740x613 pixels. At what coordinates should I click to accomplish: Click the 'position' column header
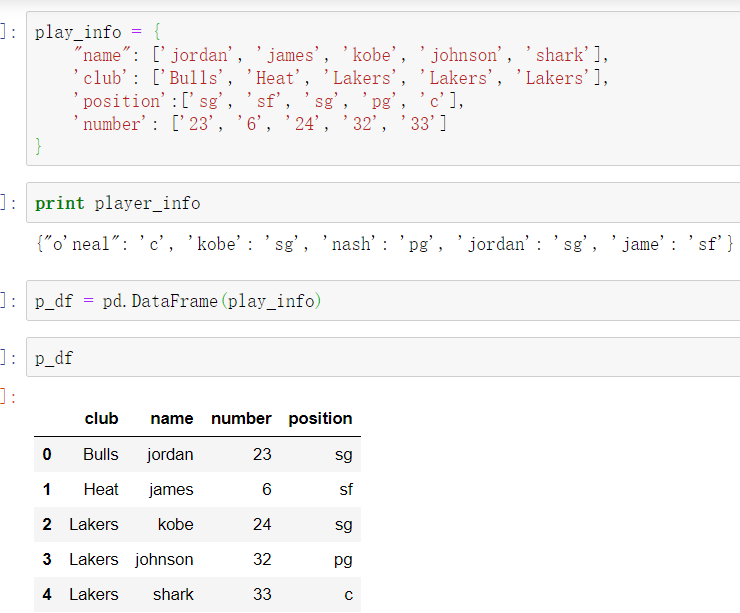click(x=320, y=419)
